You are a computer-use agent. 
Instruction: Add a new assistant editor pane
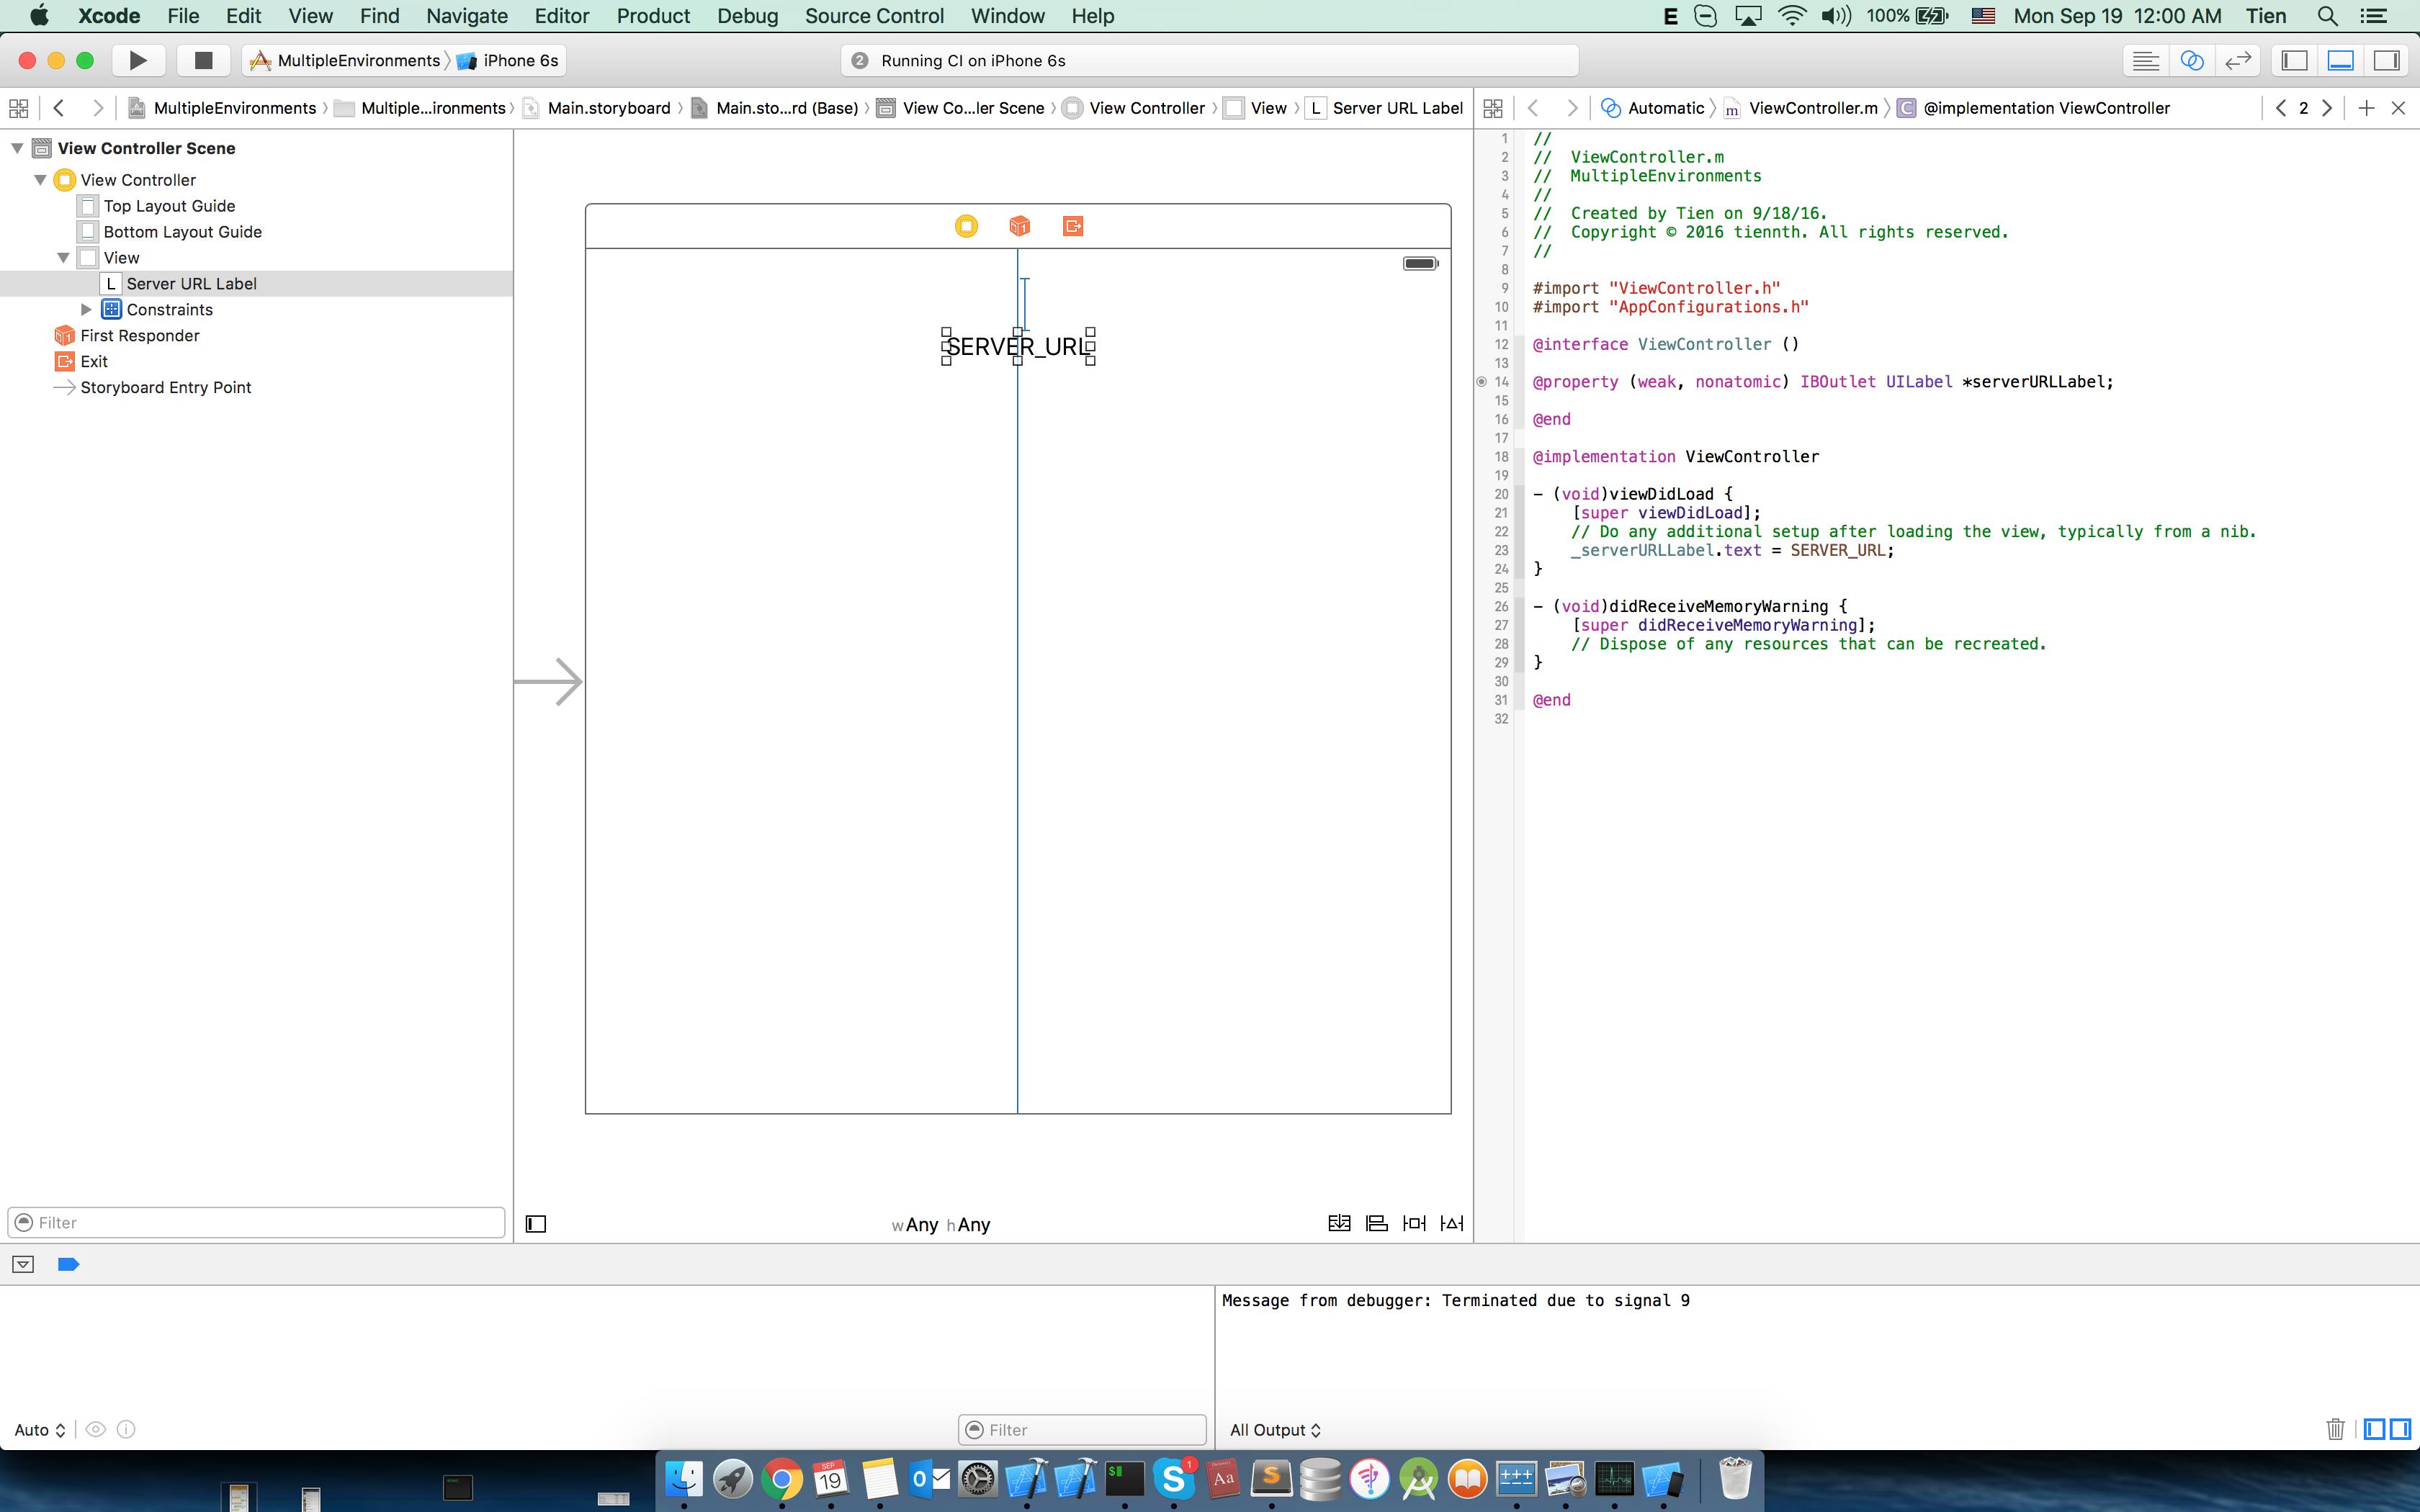(x=2366, y=108)
